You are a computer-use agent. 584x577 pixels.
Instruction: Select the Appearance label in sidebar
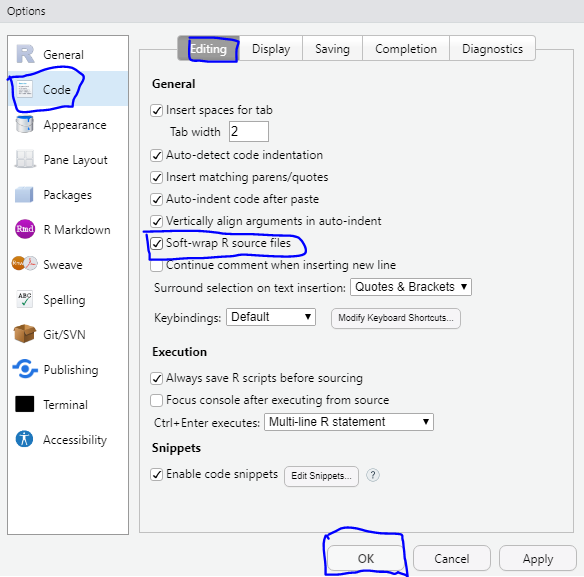click(x=75, y=125)
